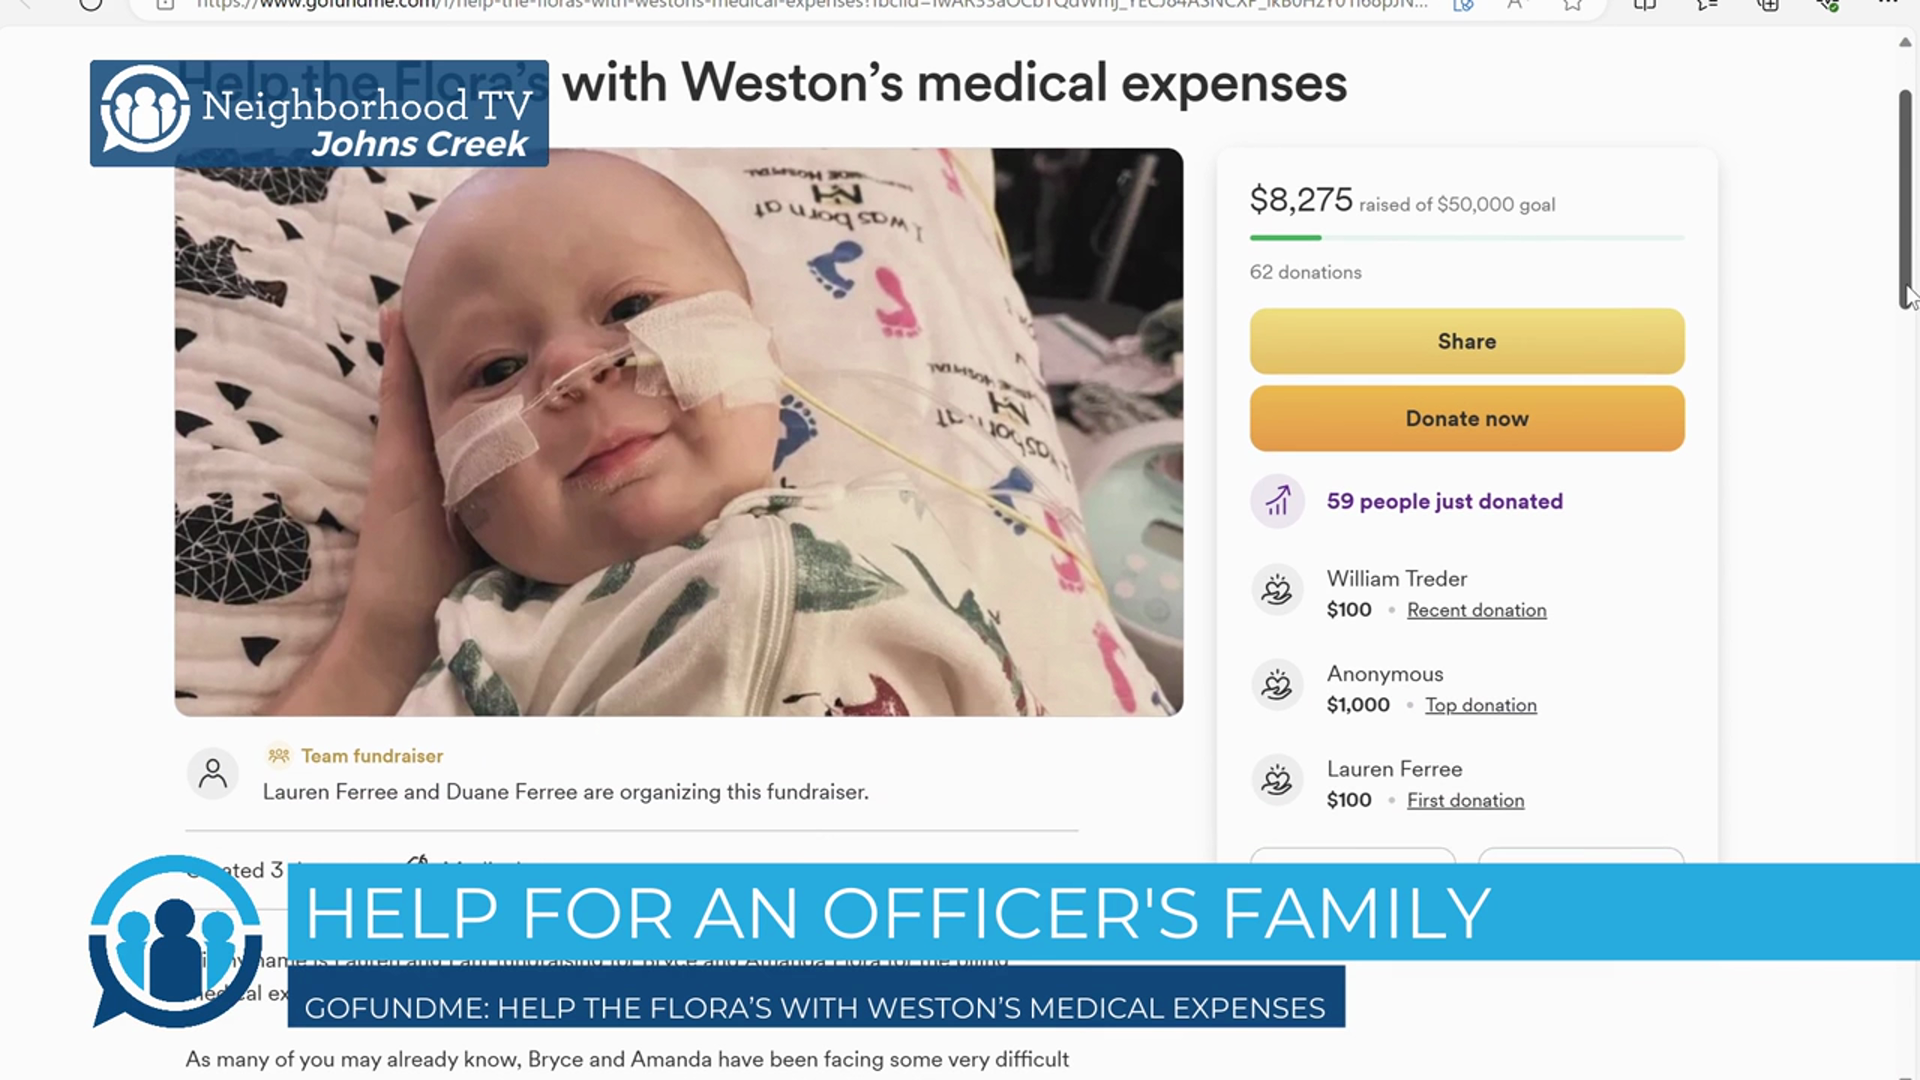Open the First donation link
The image size is (1920, 1080).
(x=1465, y=800)
